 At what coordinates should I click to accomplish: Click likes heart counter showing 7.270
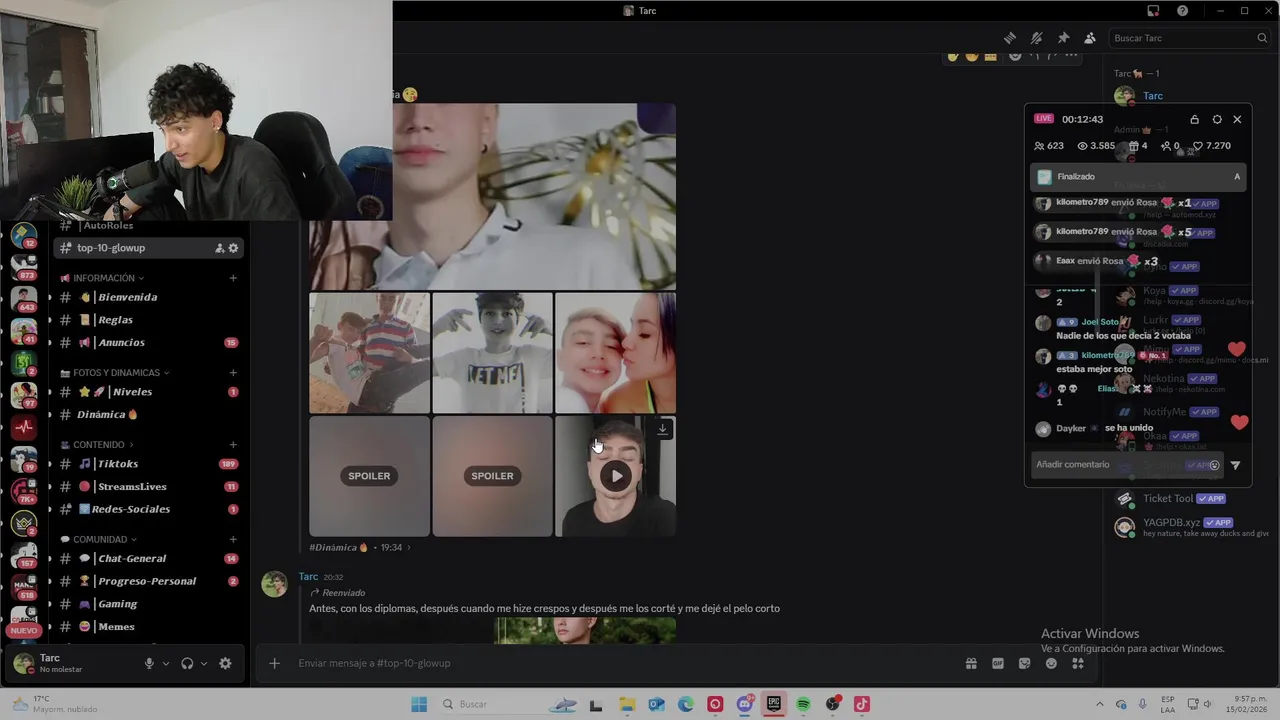coord(1212,146)
